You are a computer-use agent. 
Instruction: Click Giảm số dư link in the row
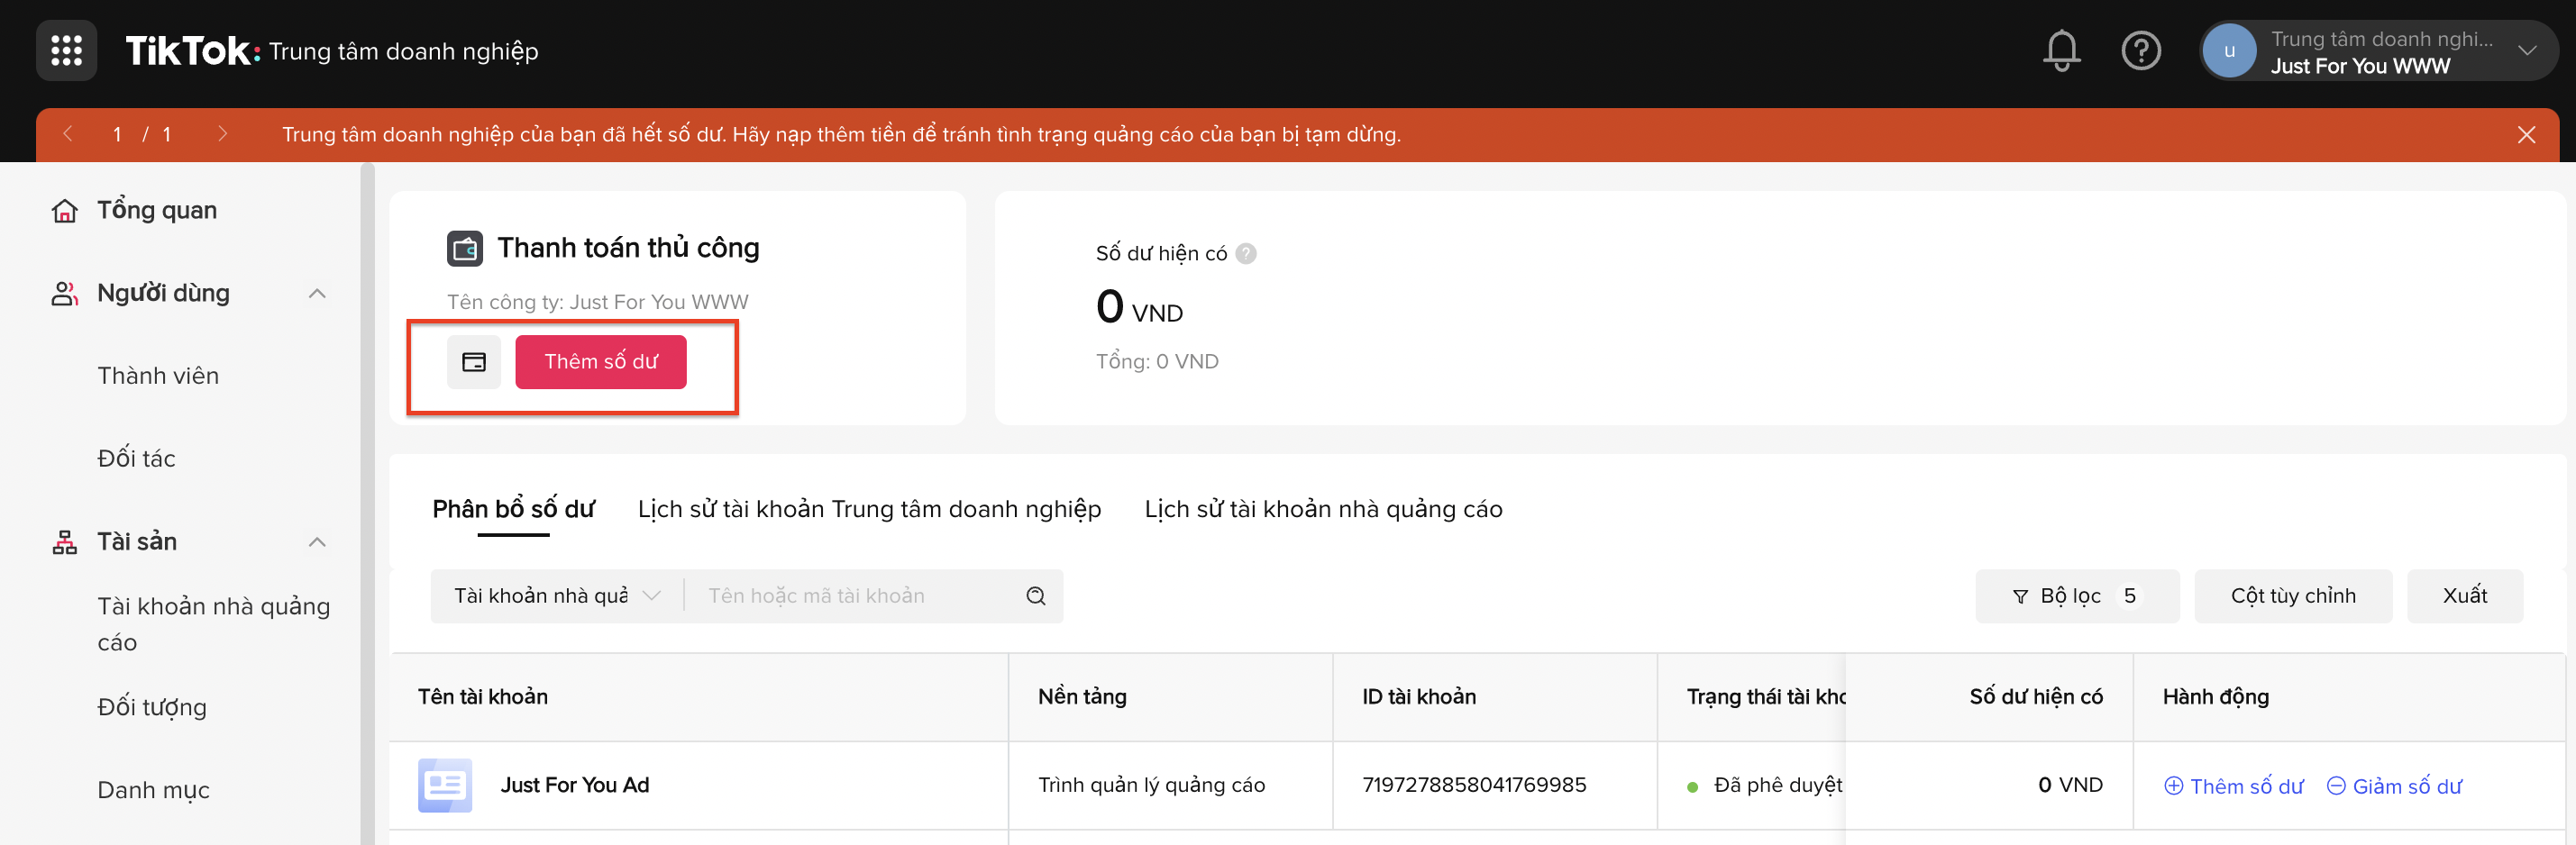point(2395,786)
